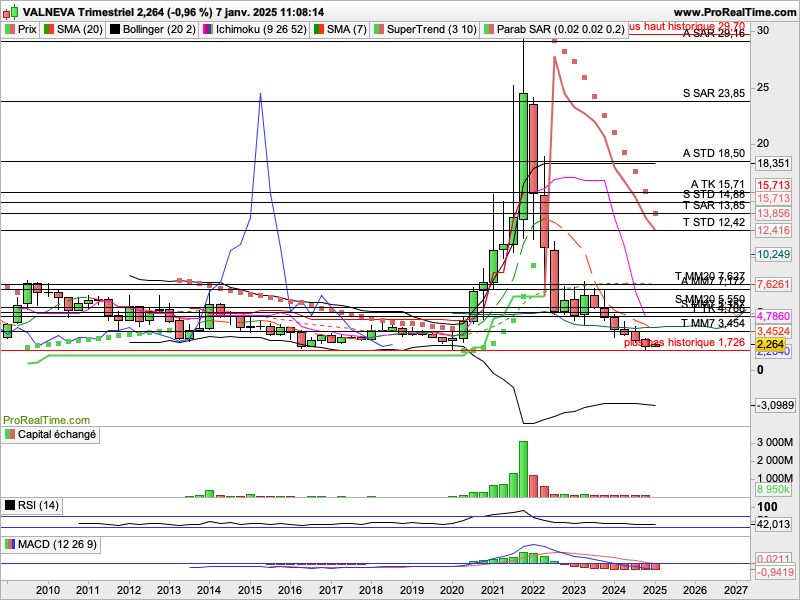Click the Capital échangé panel icon
The image size is (800, 600).
[x=10, y=435]
